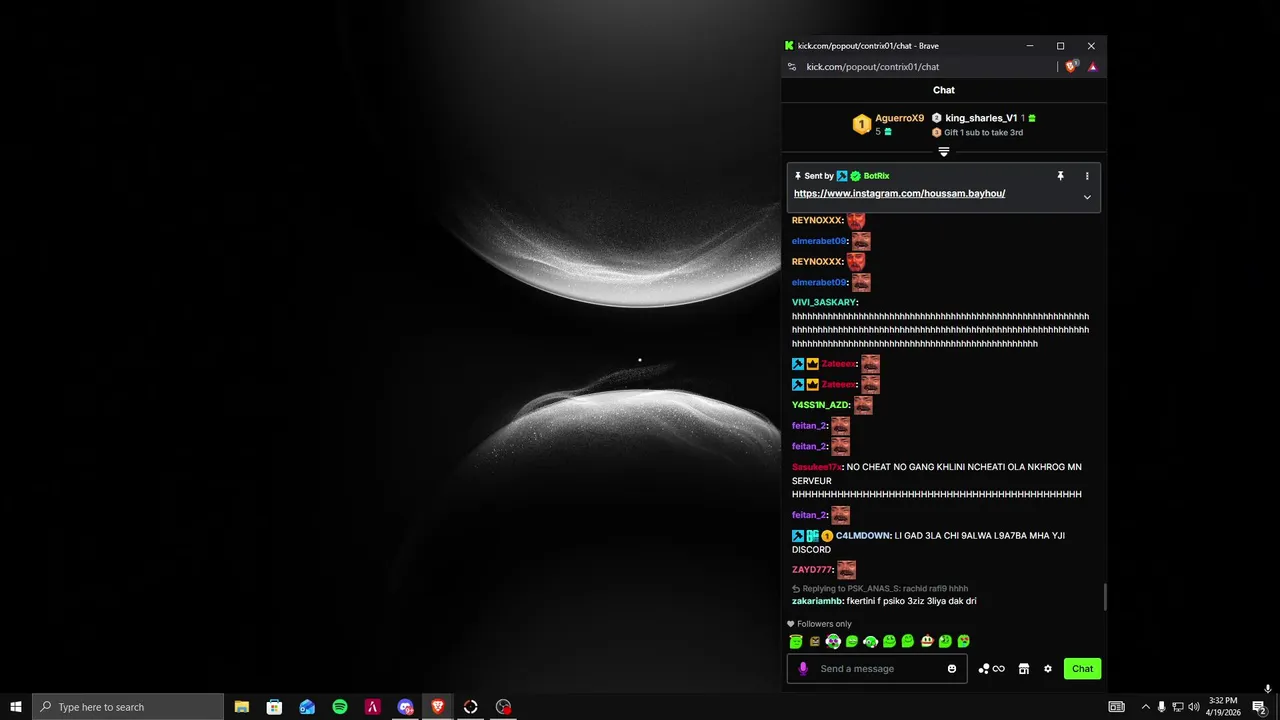
Task: Click Gift 1 sub to take 3rd
Action: (x=983, y=133)
